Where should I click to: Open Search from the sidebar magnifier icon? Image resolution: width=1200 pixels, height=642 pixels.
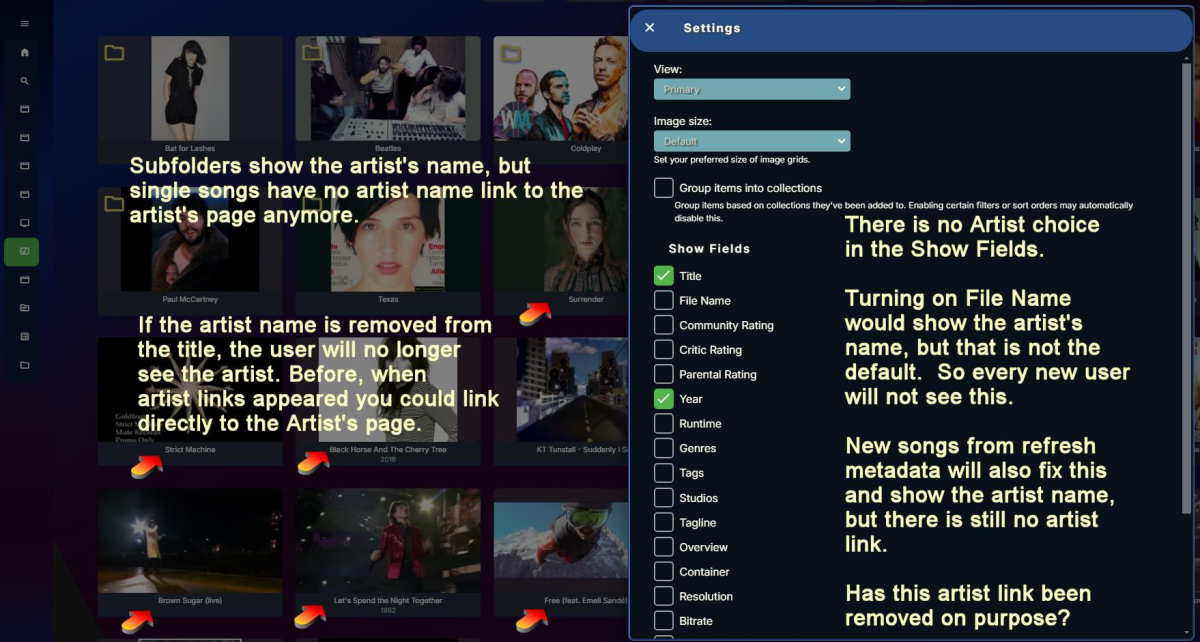[x=25, y=81]
